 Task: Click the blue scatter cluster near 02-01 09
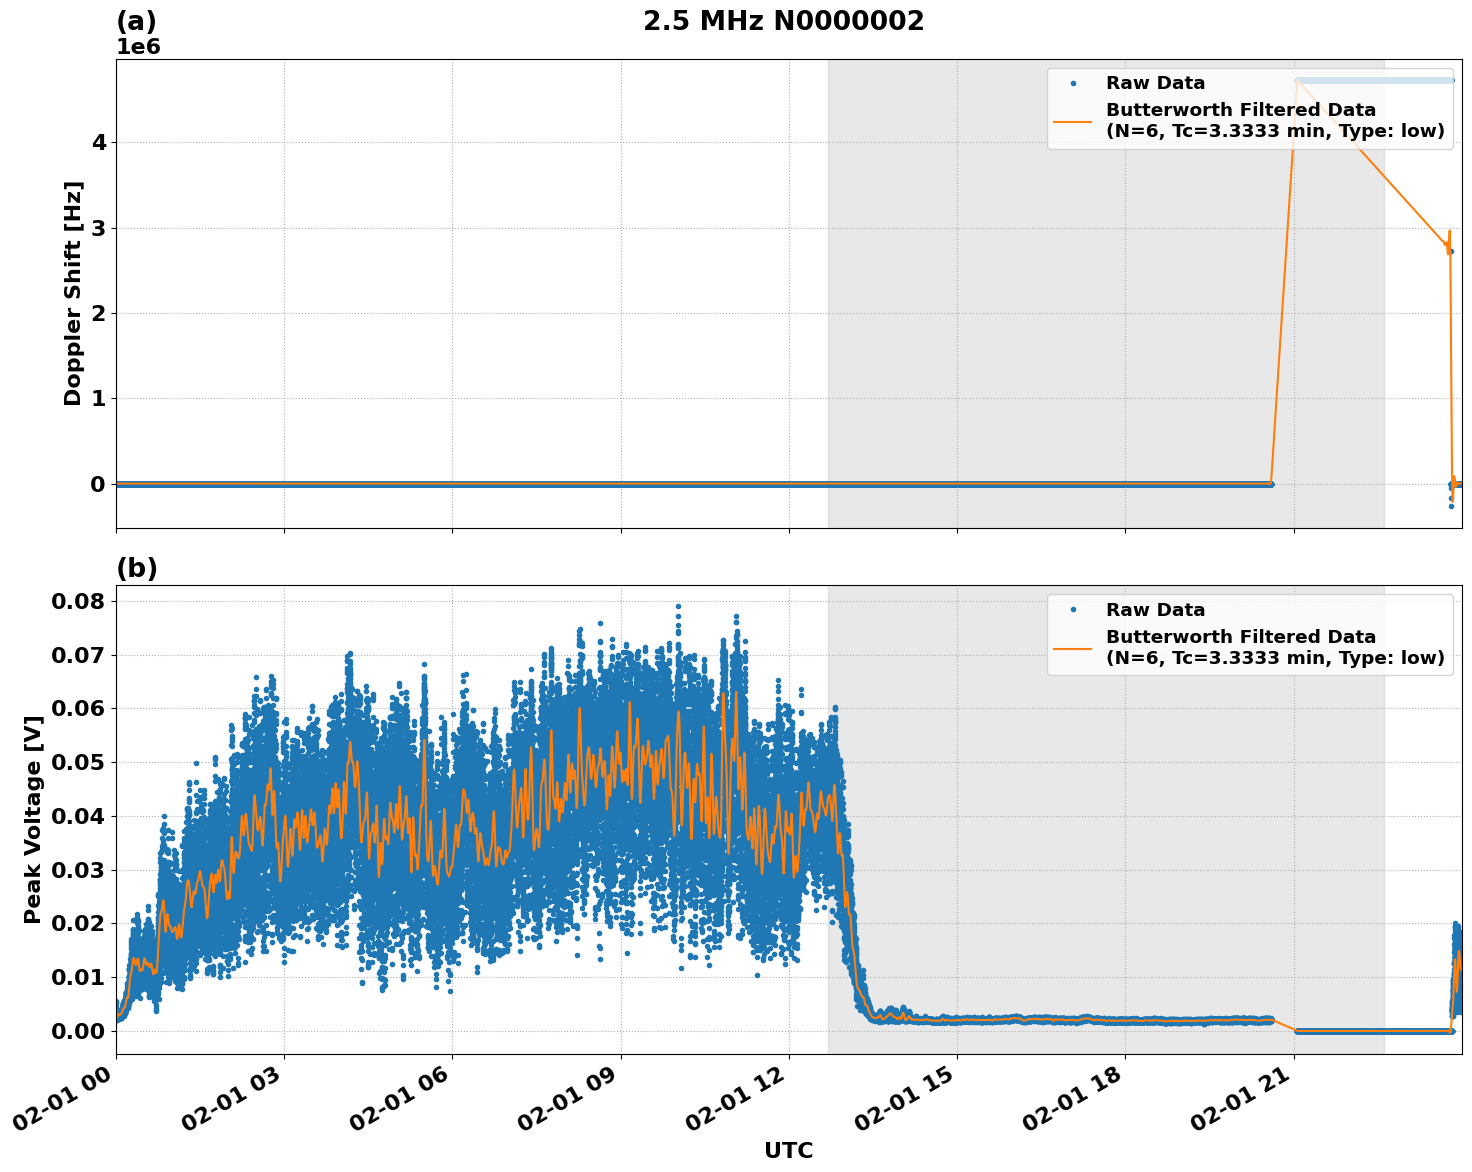click(x=620, y=800)
